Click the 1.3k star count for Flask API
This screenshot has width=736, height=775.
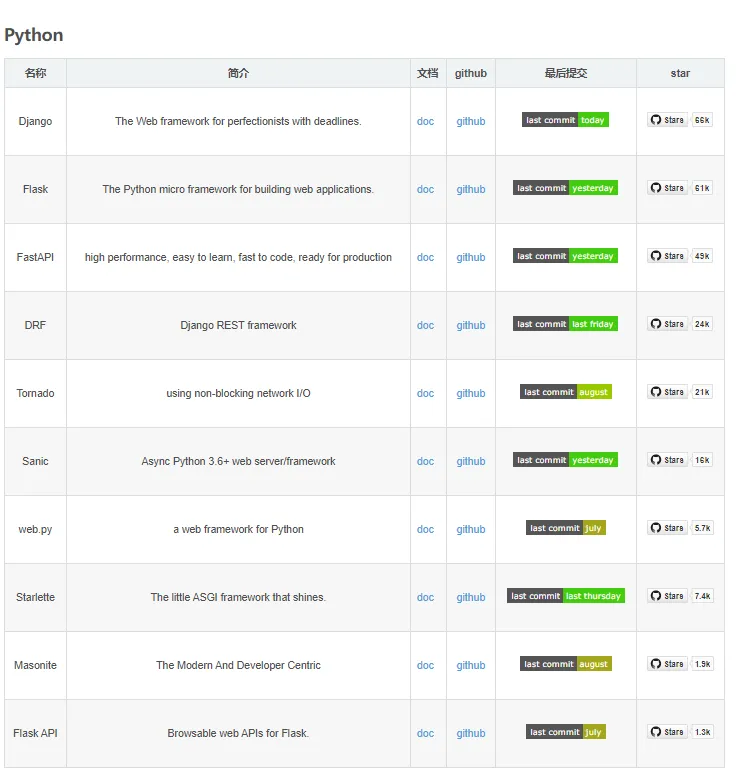pyautogui.click(x=702, y=732)
